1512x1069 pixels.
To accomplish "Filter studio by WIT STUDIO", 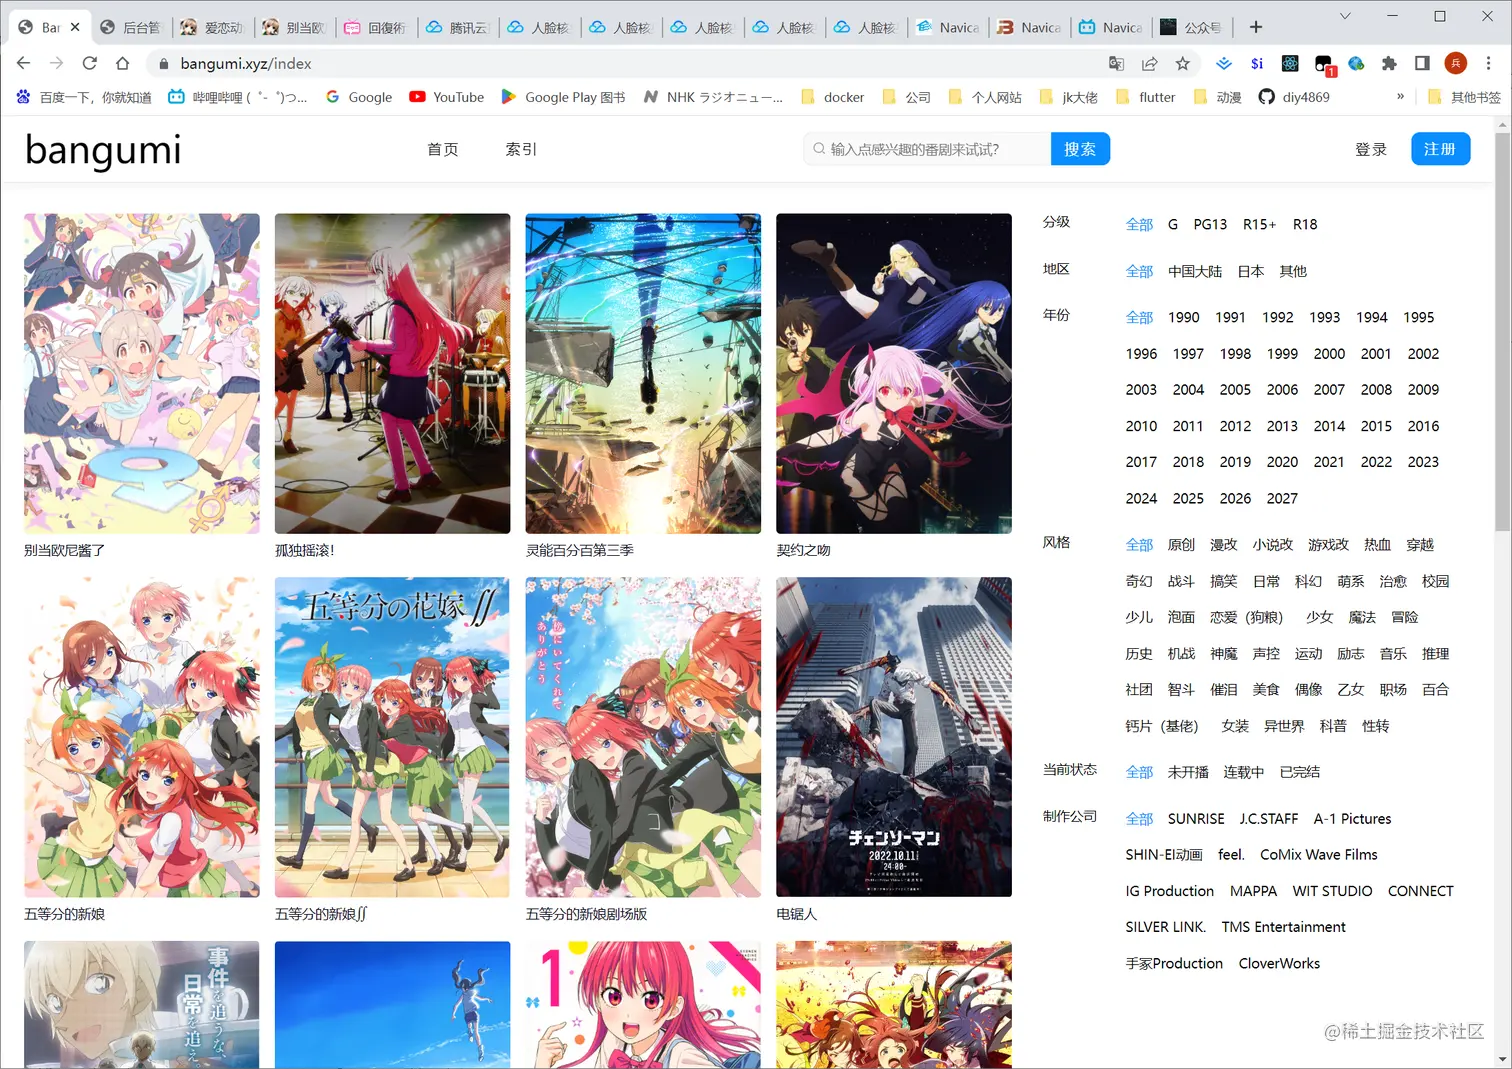I will click(1332, 891).
